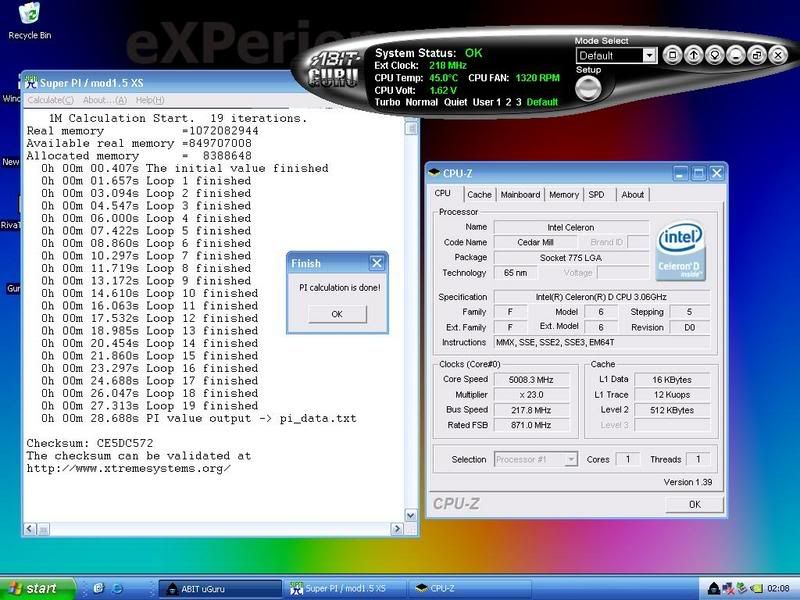Click the xtremesystems.org URL text
Viewport: 800px width, 600px height.
[129, 468]
